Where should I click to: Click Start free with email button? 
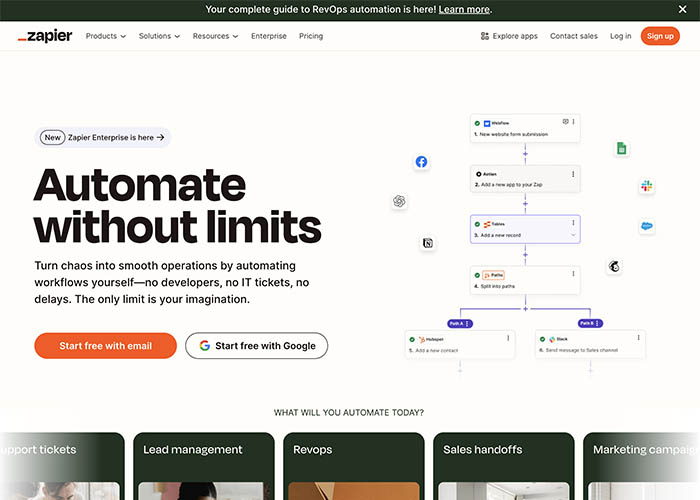tap(105, 346)
